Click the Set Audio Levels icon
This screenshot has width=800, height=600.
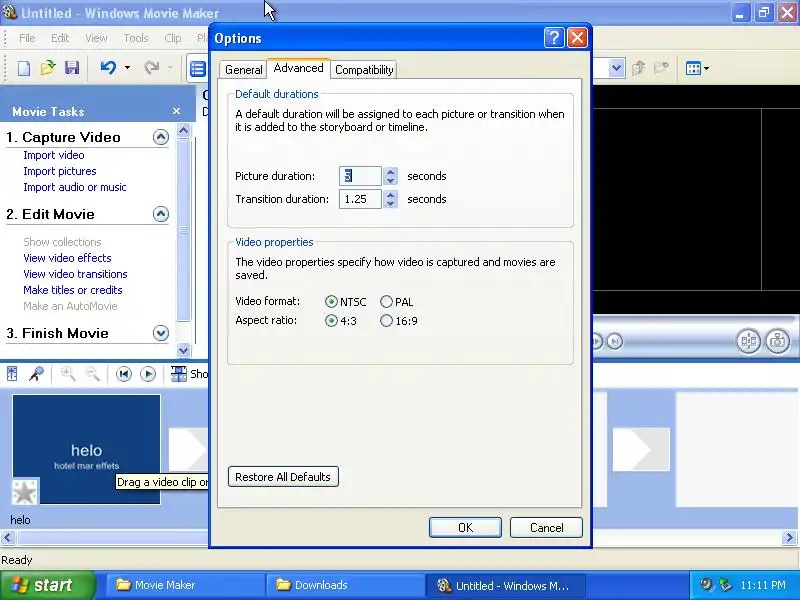[12, 374]
